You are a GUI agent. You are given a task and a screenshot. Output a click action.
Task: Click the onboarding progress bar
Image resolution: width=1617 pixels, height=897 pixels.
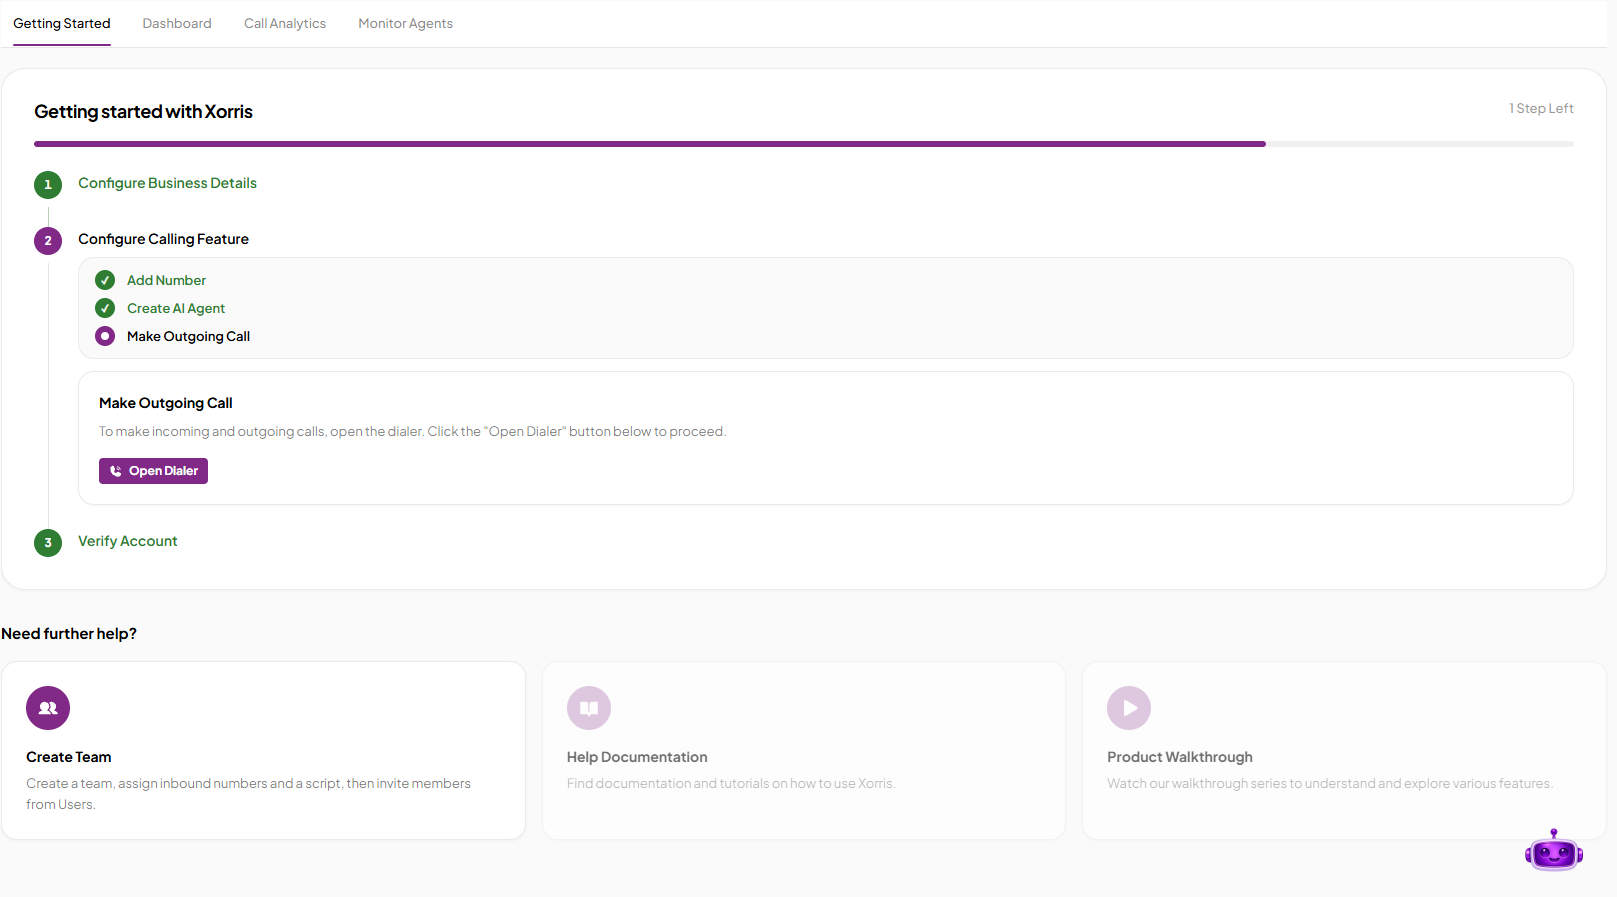click(804, 144)
